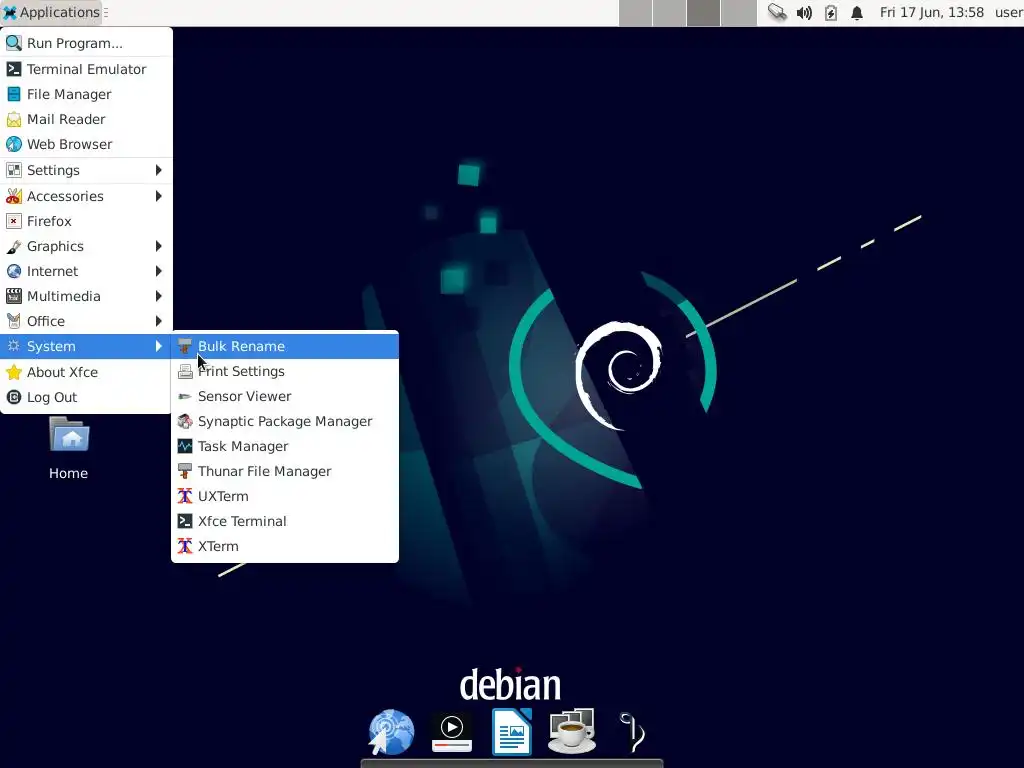Open the Office category
1024x768 pixels.
86,321
